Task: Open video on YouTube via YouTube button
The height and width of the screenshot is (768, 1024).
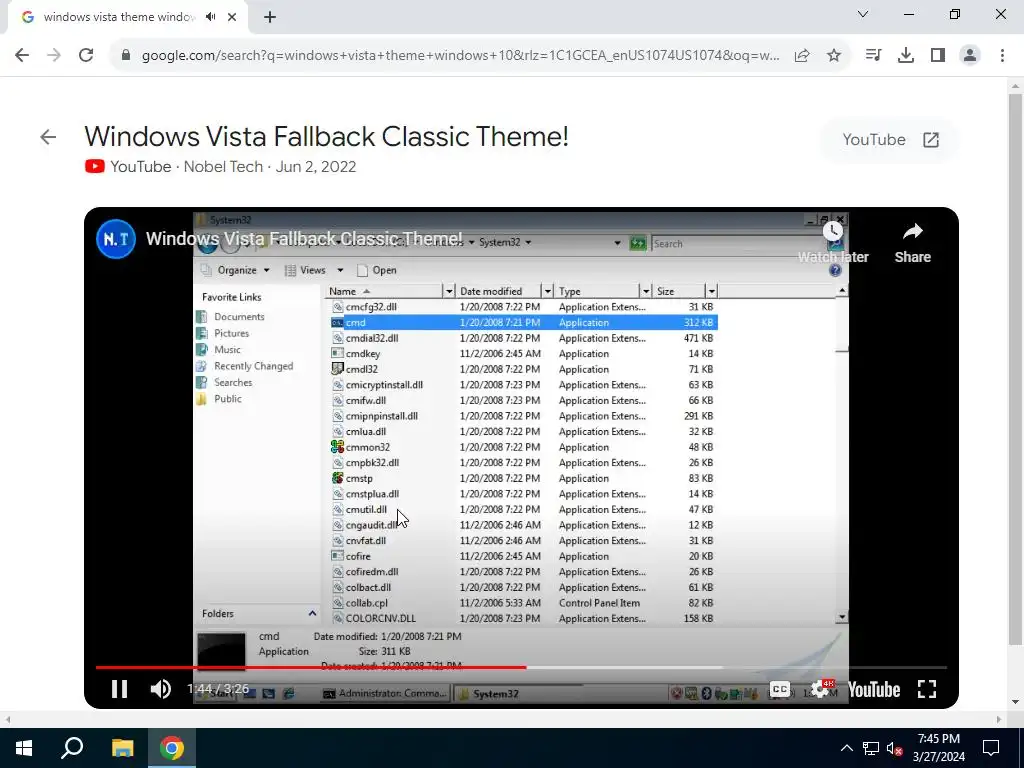Action: point(891,140)
